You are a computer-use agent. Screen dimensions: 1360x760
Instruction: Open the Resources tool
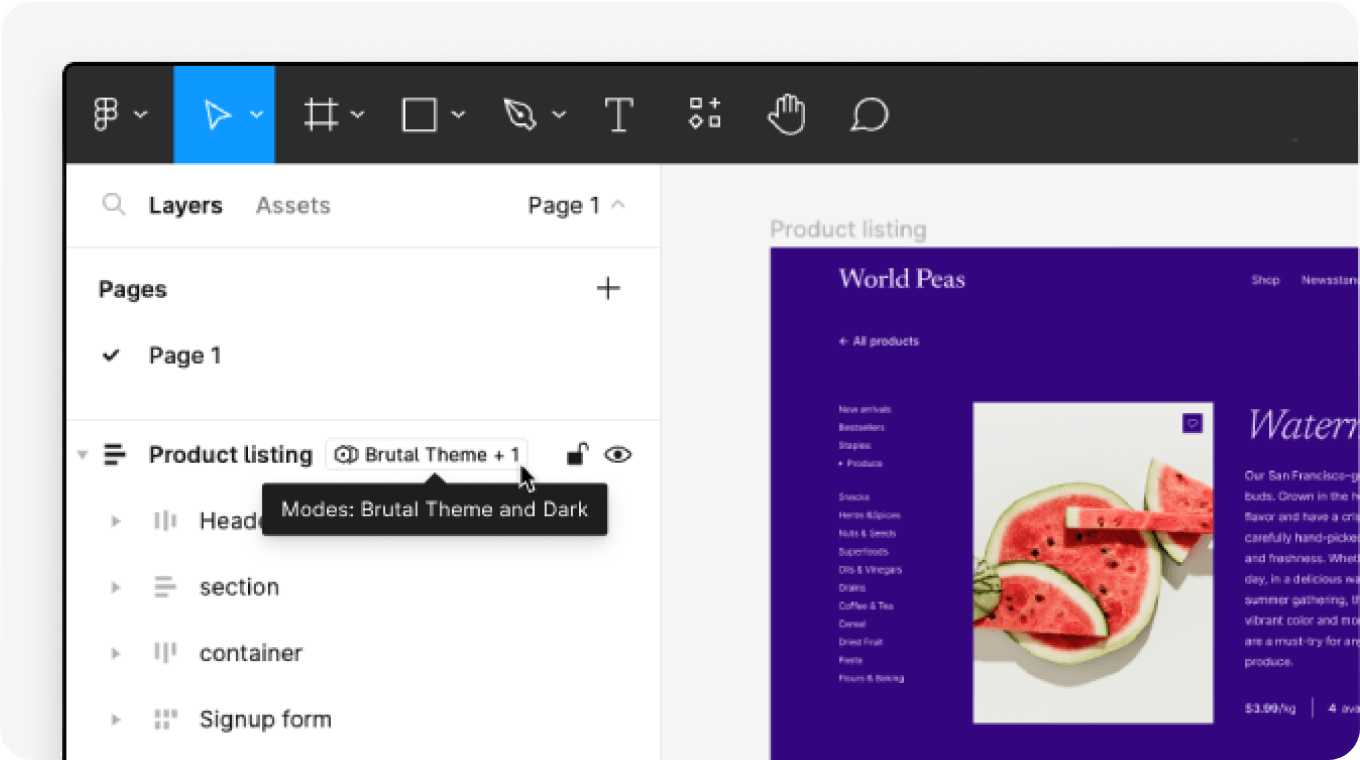click(705, 113)
